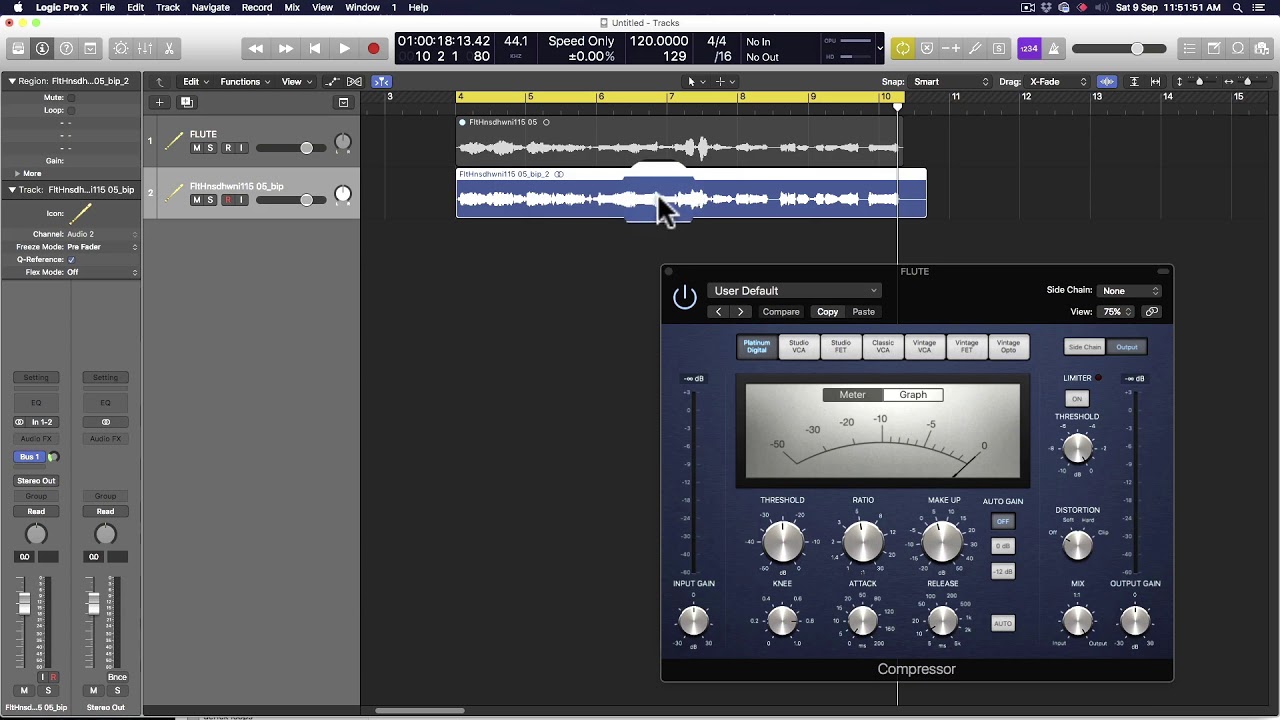Add a new track with plus button
The width and height of the screenshot is (1280, 720).
[x=159, y=102]
